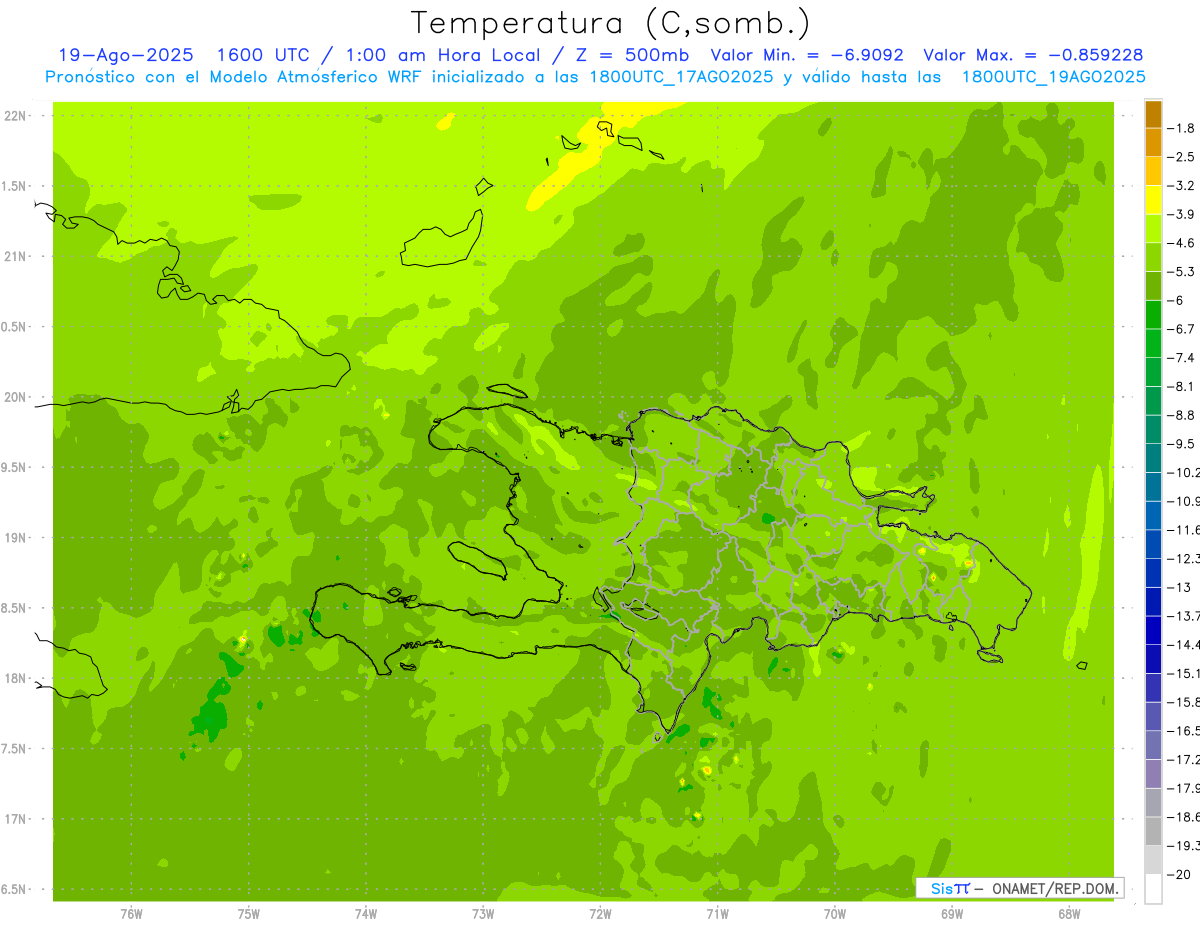The height and width of the screenshot is (927, 1200).
Task: Click the '75W' longitude label
Action: click(249, 914)
